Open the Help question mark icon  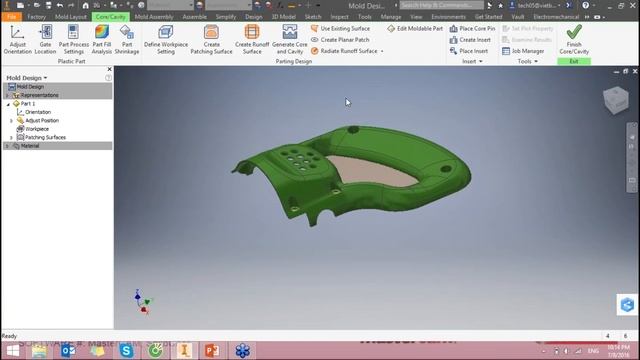(585, 5)
